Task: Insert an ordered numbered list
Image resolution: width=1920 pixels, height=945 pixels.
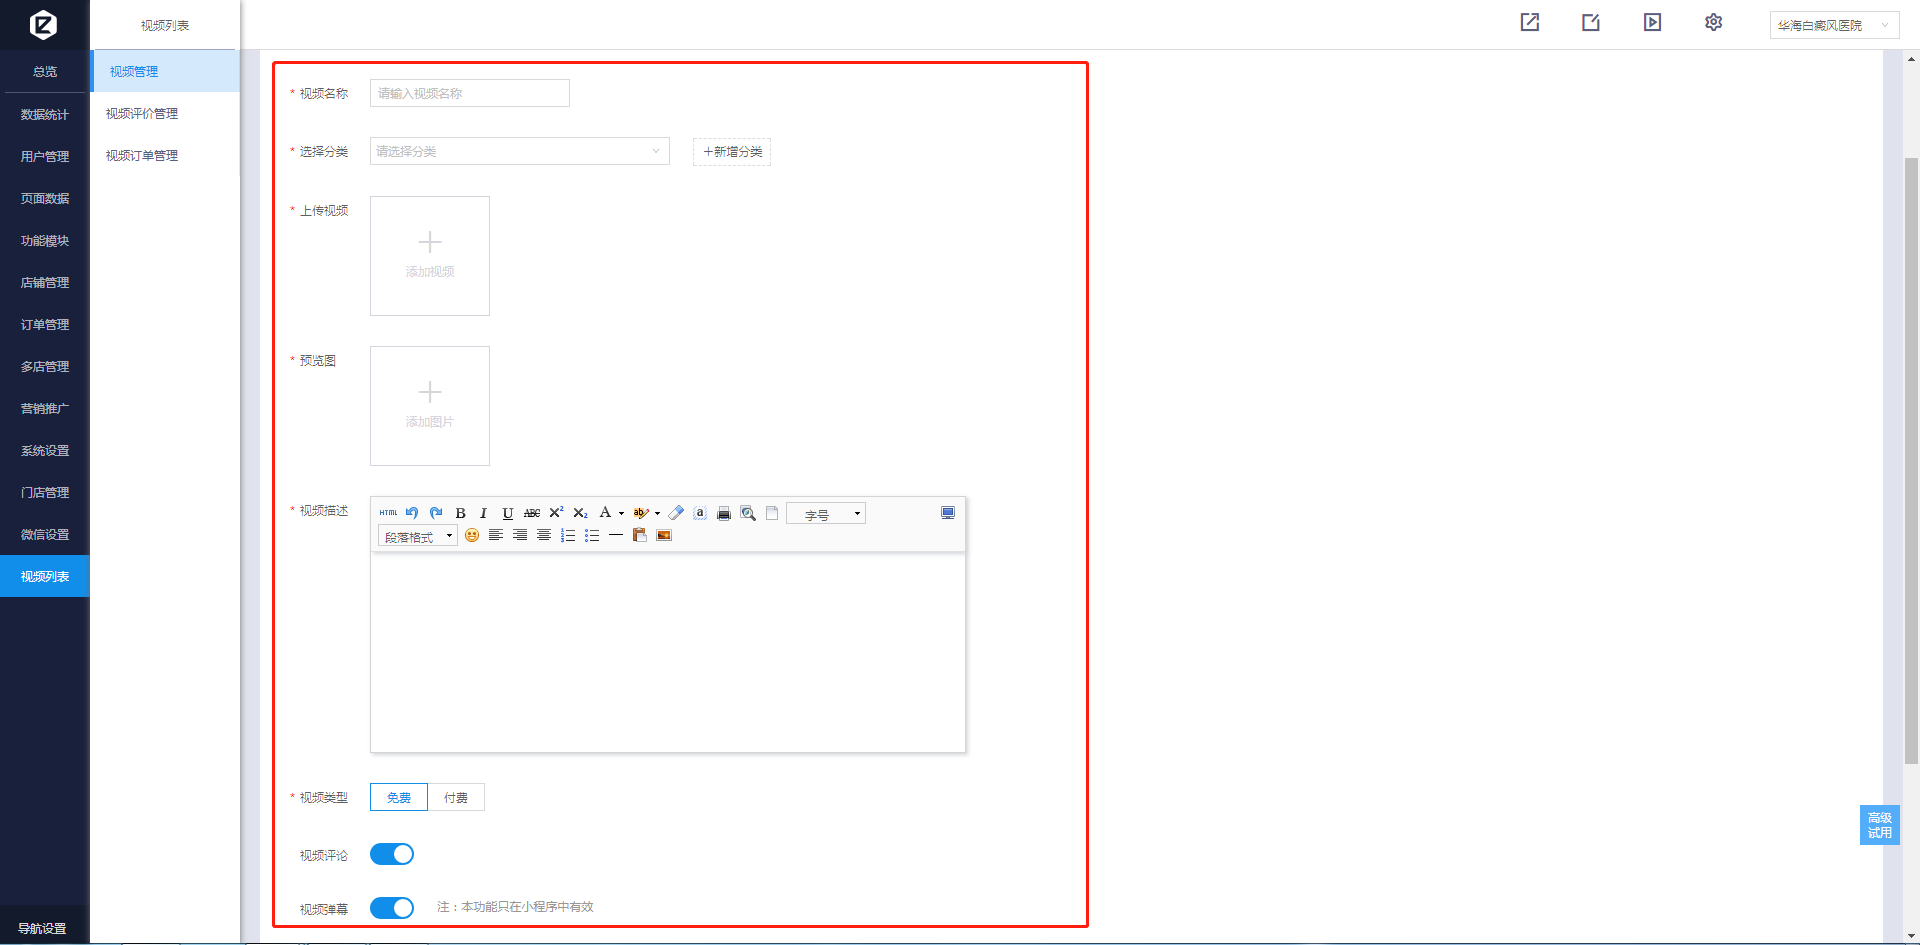Action: click(x=568, y=536)
